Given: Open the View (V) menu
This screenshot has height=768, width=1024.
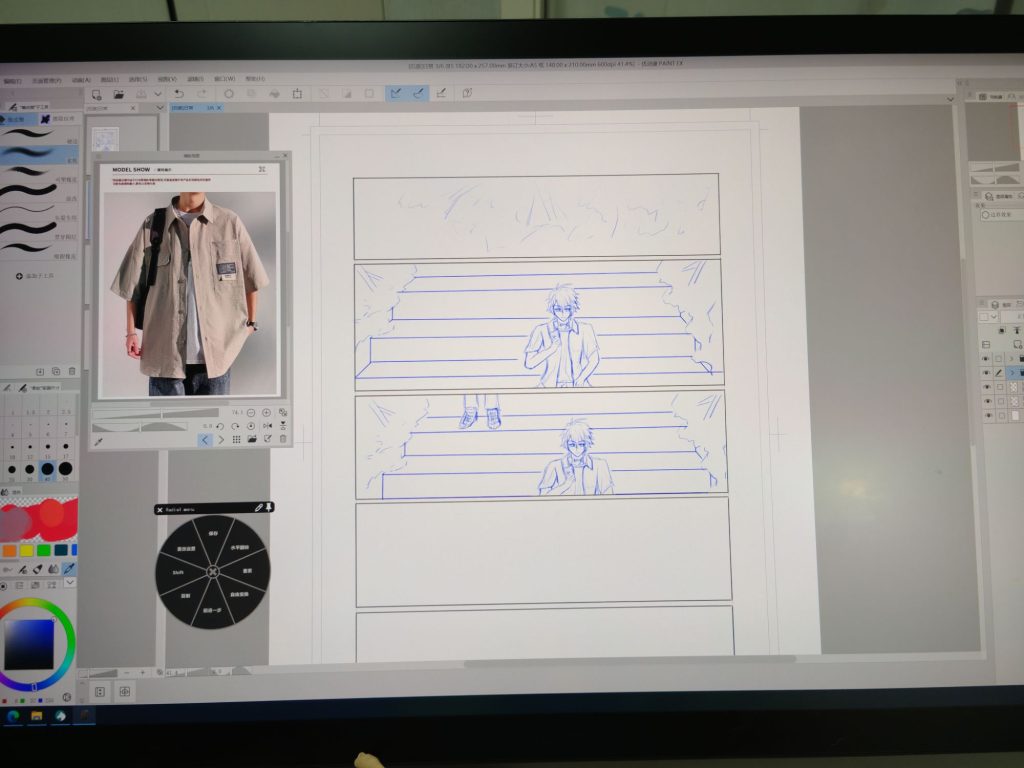Looking at the screenshot, I should (x=167, y=80).
